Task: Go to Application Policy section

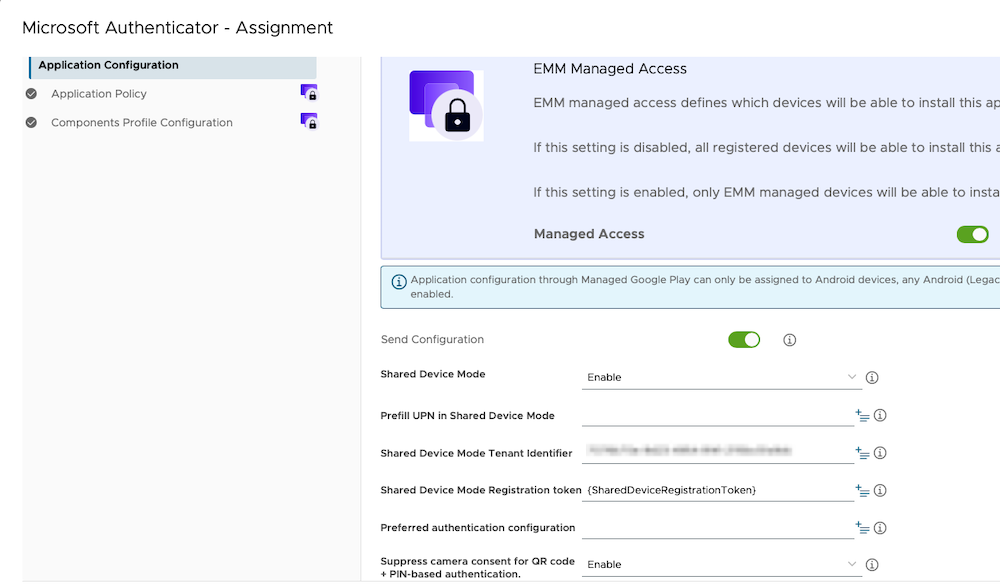Action: 99,94
